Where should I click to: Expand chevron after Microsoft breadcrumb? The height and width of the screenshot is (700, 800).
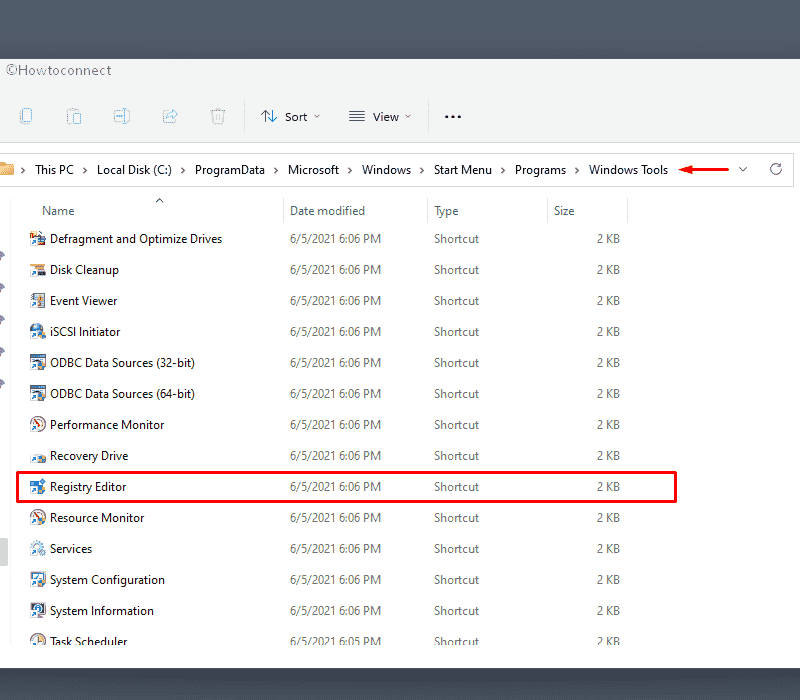350,170
